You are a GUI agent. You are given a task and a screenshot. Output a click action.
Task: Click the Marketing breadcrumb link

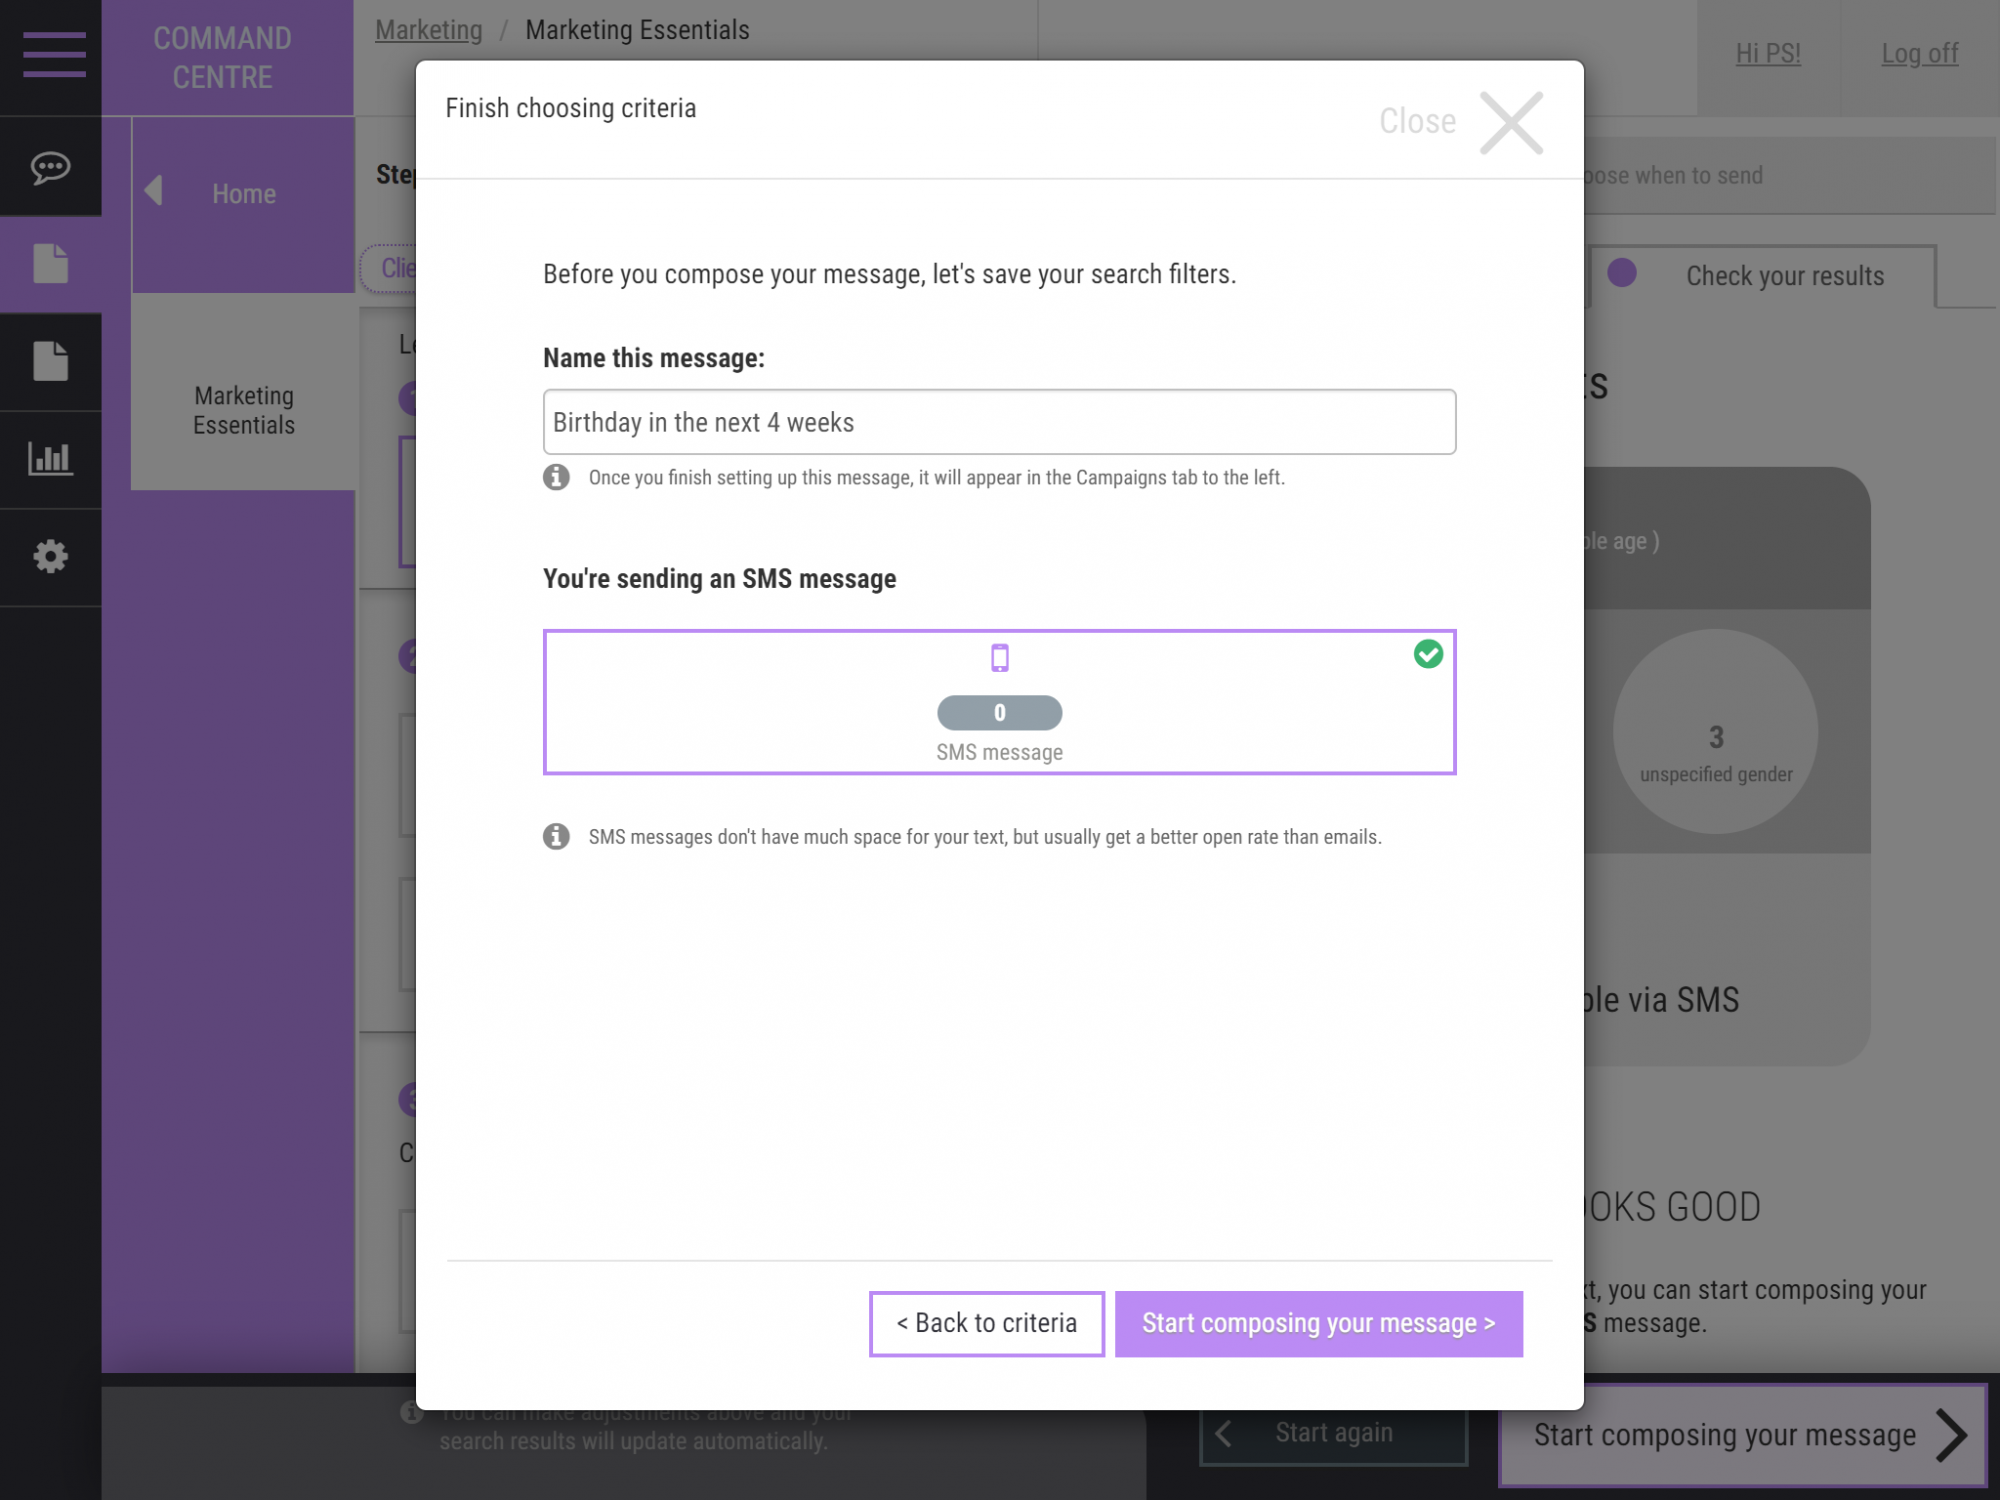click(x=428, y=30)
